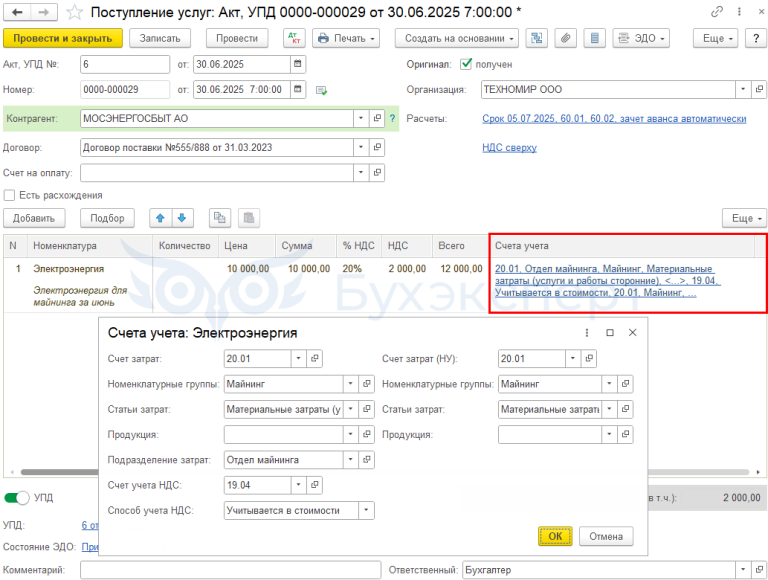Viewport: 768px width, 580px height.
Task: Click the Комментарий input field
Action: point(228,570)
